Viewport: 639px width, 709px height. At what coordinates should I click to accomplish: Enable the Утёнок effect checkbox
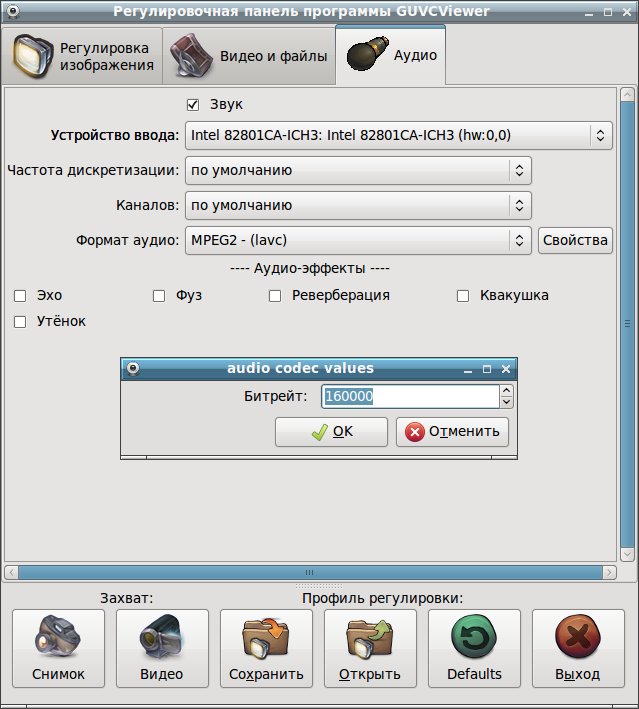[20, 322]
